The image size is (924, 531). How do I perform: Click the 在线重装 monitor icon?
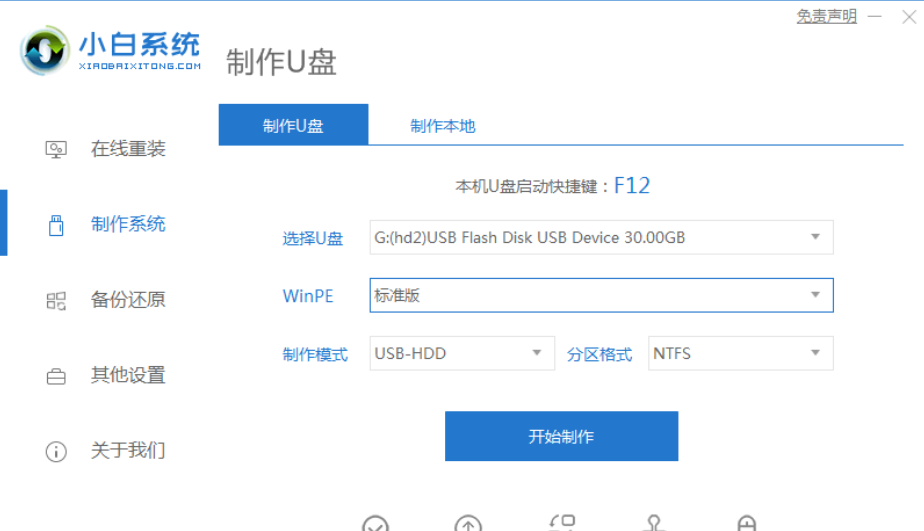[x=56, y=149]
